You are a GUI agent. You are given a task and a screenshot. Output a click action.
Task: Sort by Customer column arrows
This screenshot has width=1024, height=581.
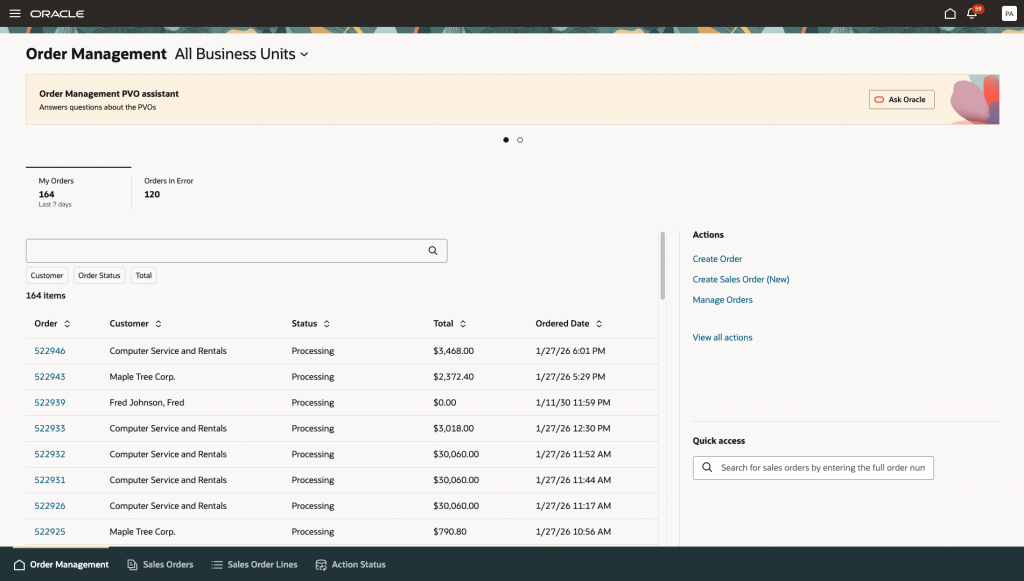click(x=159, y=324)
